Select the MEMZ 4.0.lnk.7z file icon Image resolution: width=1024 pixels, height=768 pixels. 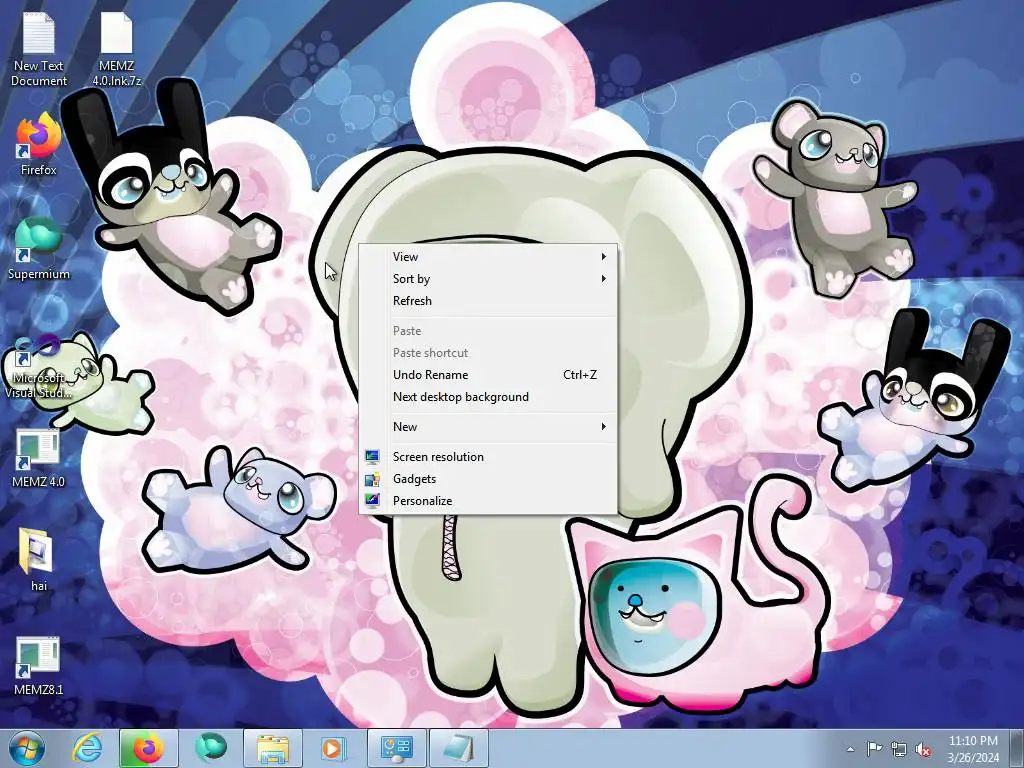(x=116, y=51)
